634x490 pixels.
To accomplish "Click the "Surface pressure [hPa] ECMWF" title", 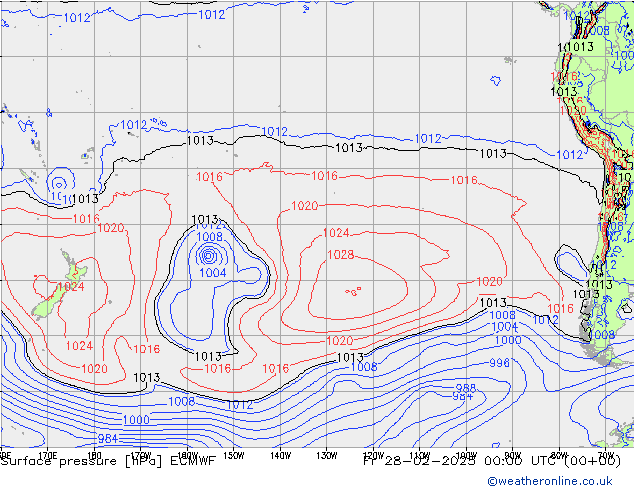I will pos(108,461).
